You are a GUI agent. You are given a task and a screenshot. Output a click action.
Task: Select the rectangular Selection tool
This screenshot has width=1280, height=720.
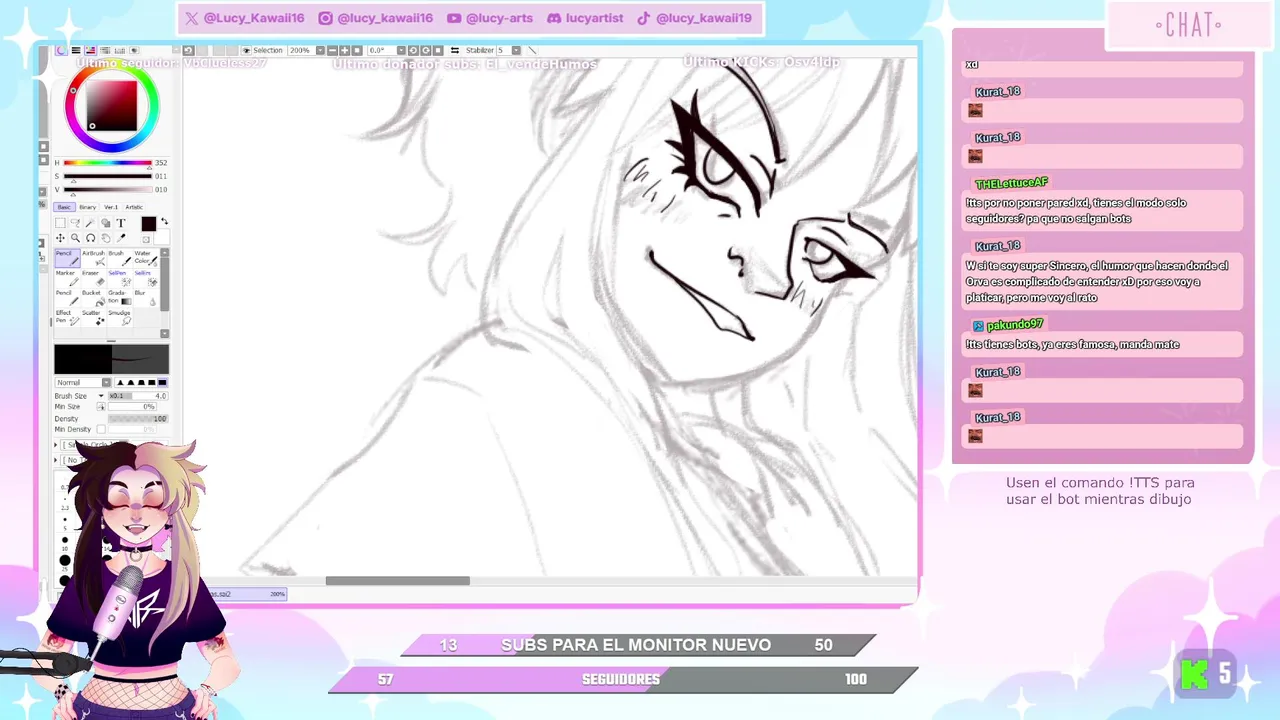pyautogui.click(x=60, y=223)
